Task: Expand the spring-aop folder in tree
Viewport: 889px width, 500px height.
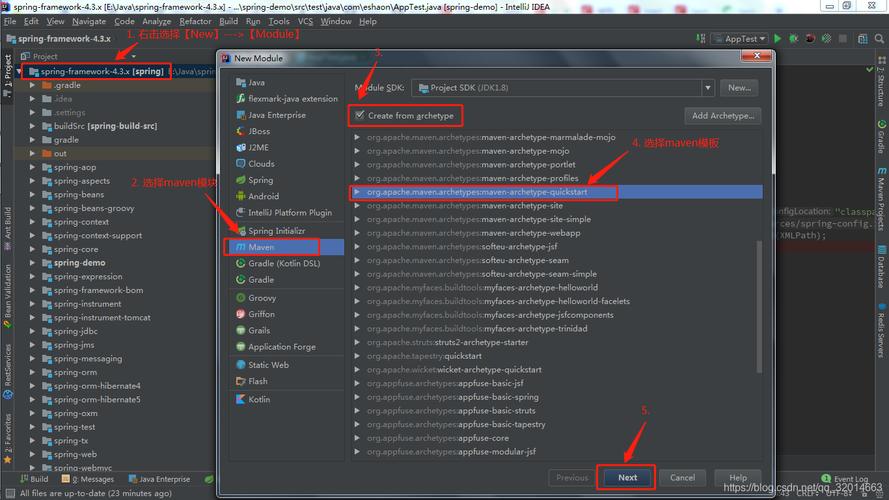Action: pyautogui.click(x=32, y=167)
